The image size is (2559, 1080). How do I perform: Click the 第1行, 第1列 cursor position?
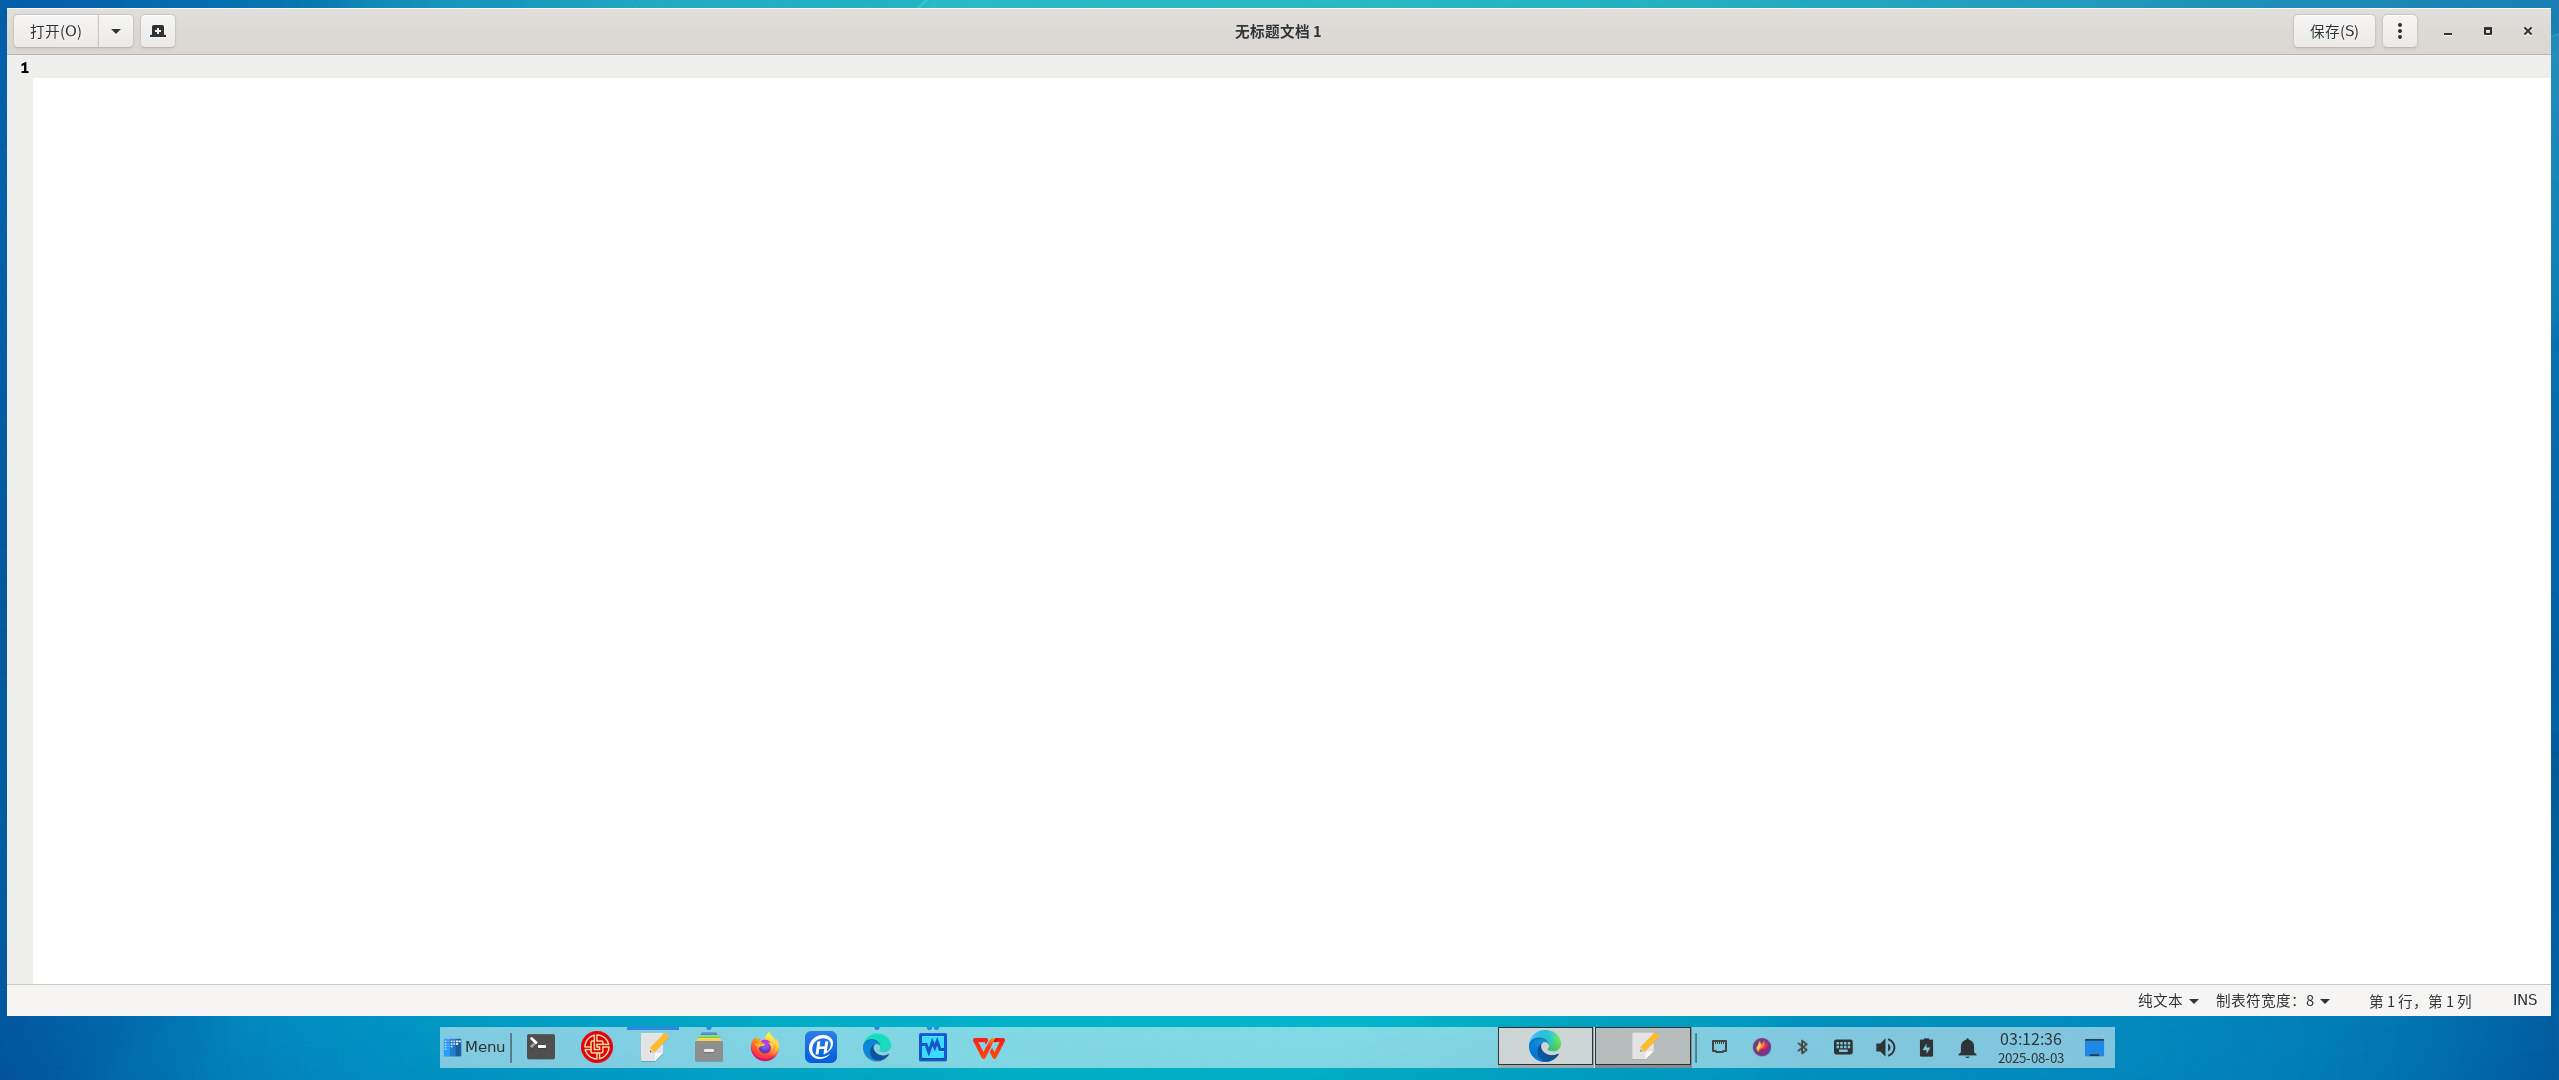(x=2419, y=1001)
